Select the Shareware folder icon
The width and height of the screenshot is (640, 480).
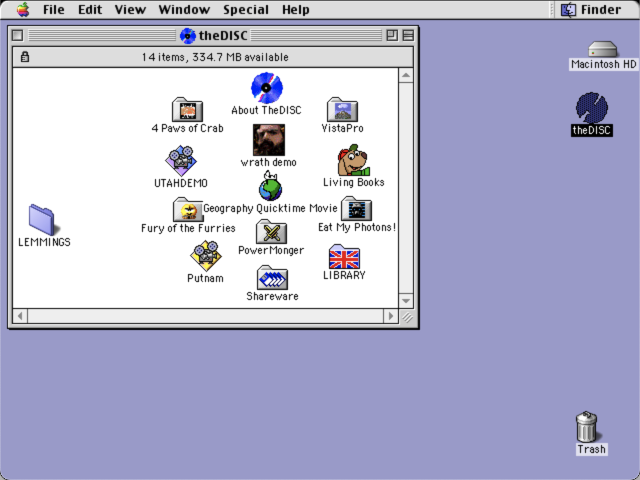[272, 278]
